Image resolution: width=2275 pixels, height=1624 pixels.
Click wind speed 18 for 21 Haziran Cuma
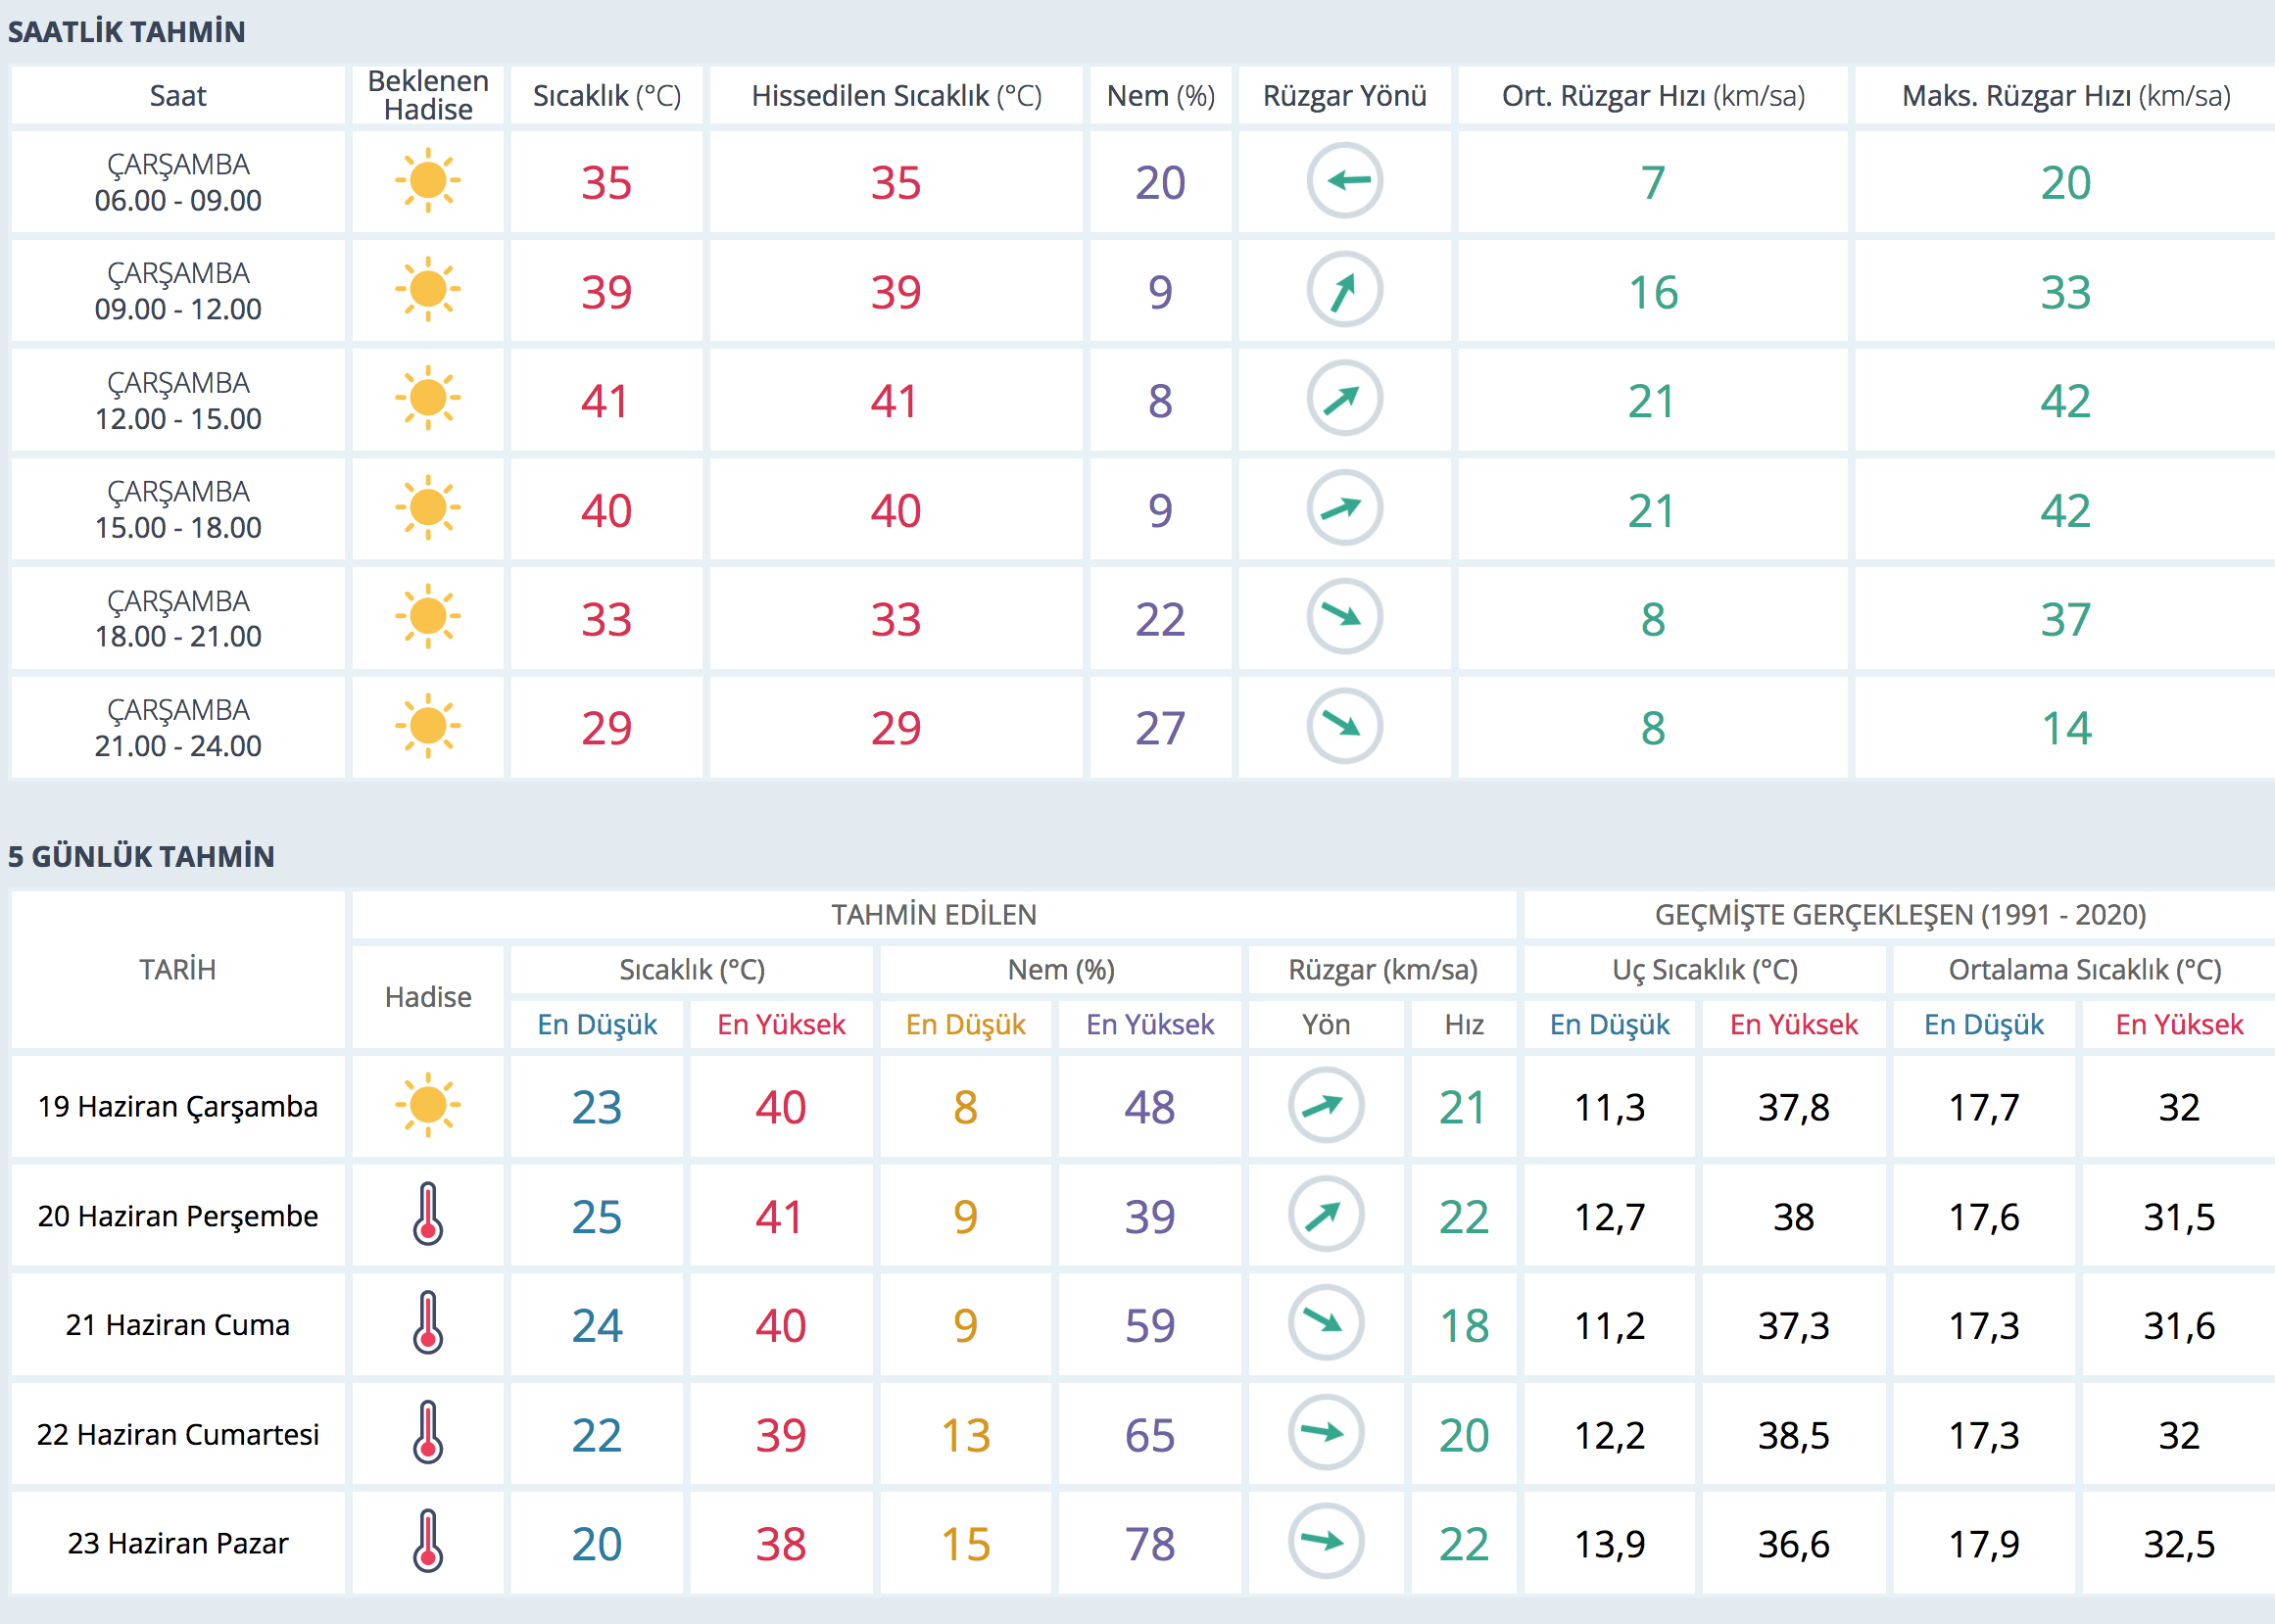(x=1464, y=1326)
